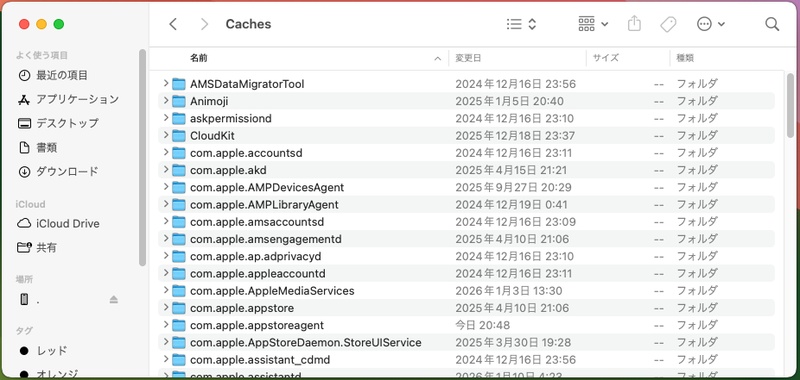
Task: Open the list view switcher
Action: pyautogui.click(x=521, y=24)
